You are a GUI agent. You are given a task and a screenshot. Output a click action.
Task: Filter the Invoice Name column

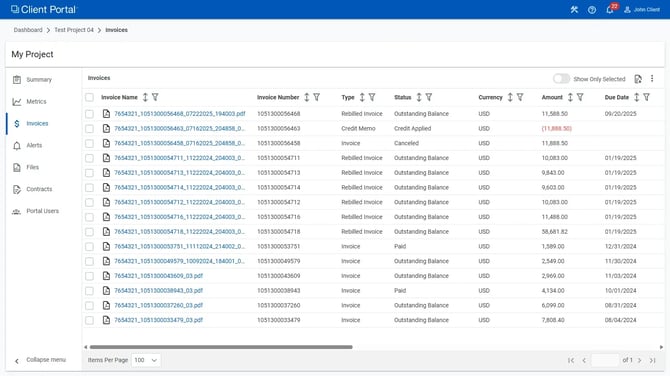pos(155,97)
